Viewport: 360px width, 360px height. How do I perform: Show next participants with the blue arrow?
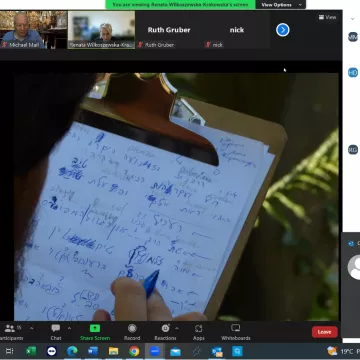(x=283, y=30)
